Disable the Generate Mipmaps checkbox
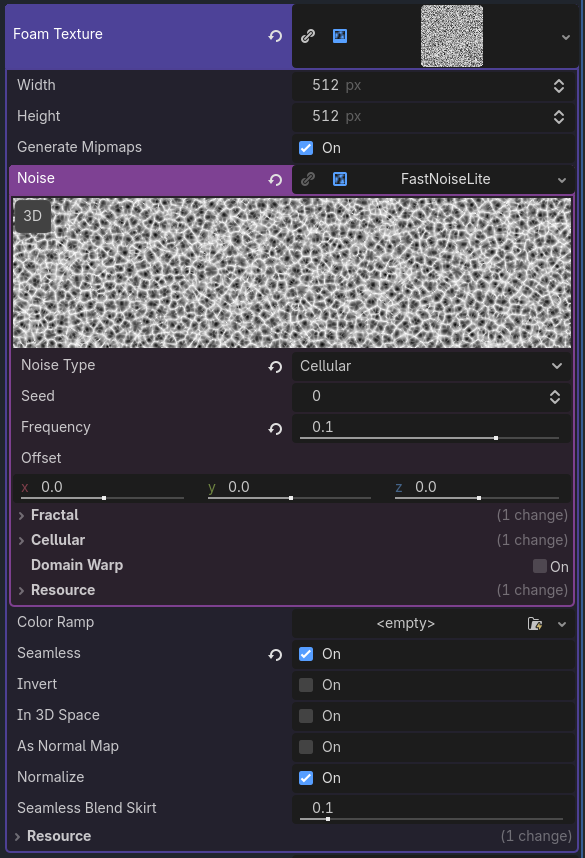585x858 pixels. click(x=305, y=147)
